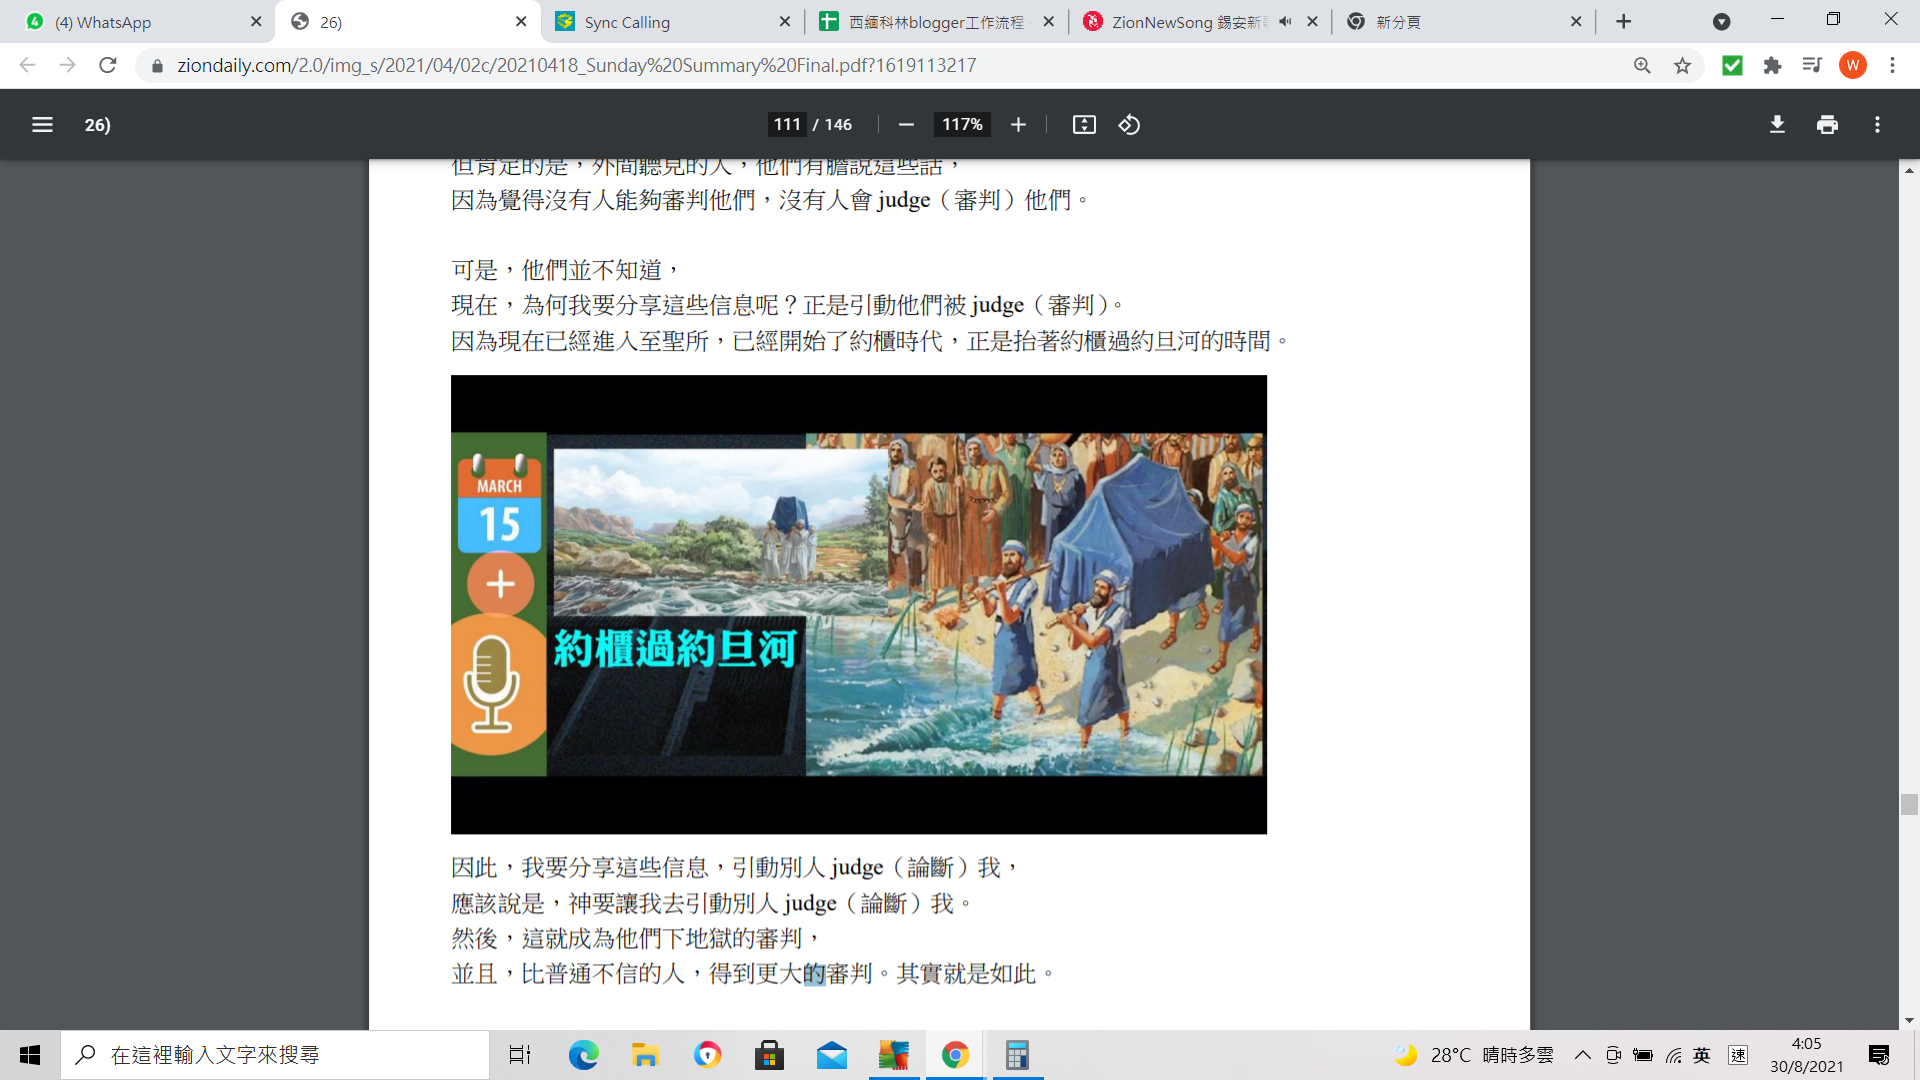Click the battery tray icon
The height and width of the screenshot is (1080, 1920).
click(x=1643, y=1055)
